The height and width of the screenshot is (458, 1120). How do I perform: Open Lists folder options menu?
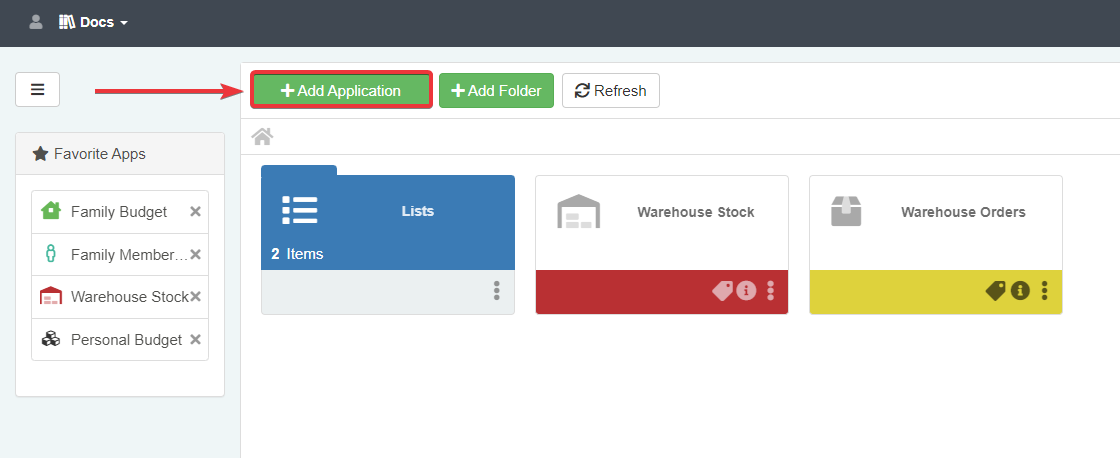[x=496, y=291]
